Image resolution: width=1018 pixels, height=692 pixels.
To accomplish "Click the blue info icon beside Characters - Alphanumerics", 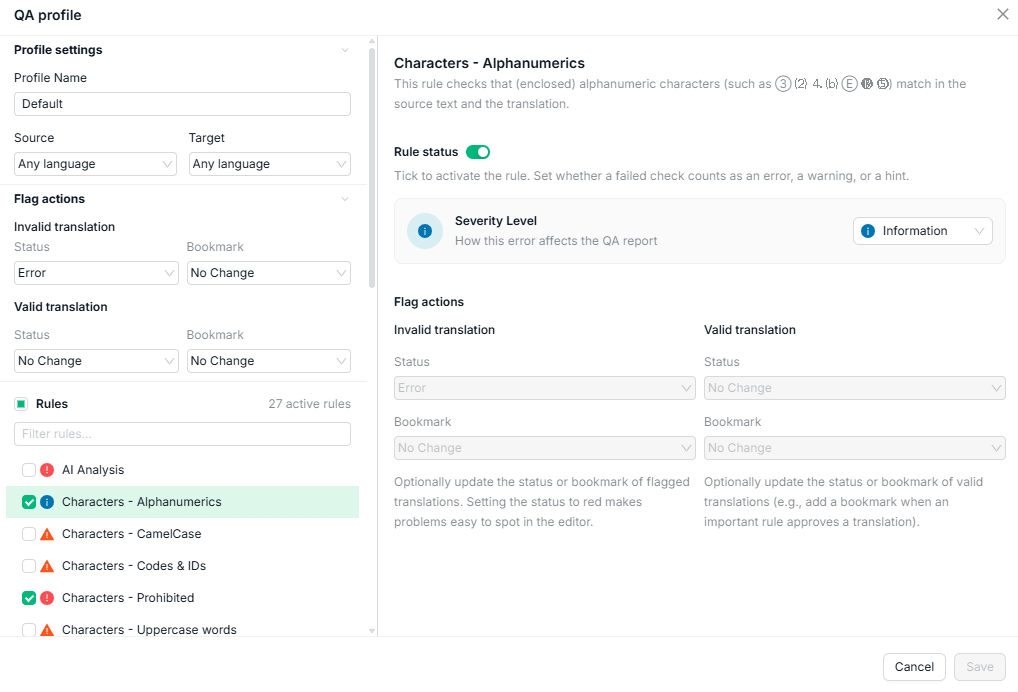I will [47, 502].
